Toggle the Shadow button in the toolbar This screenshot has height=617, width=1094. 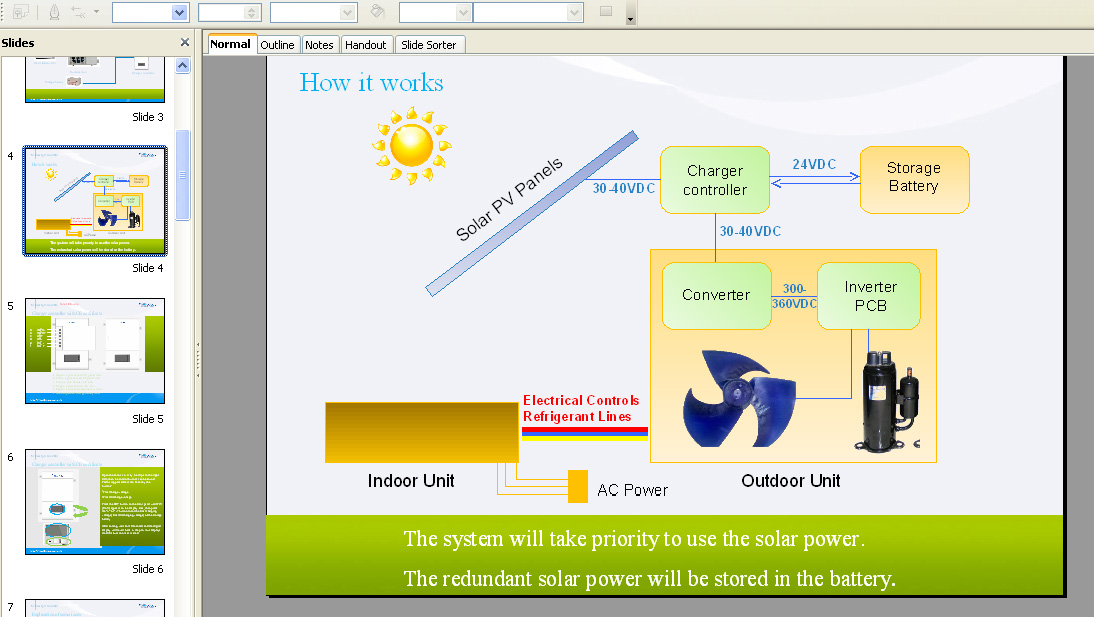[x=605, y=12]
